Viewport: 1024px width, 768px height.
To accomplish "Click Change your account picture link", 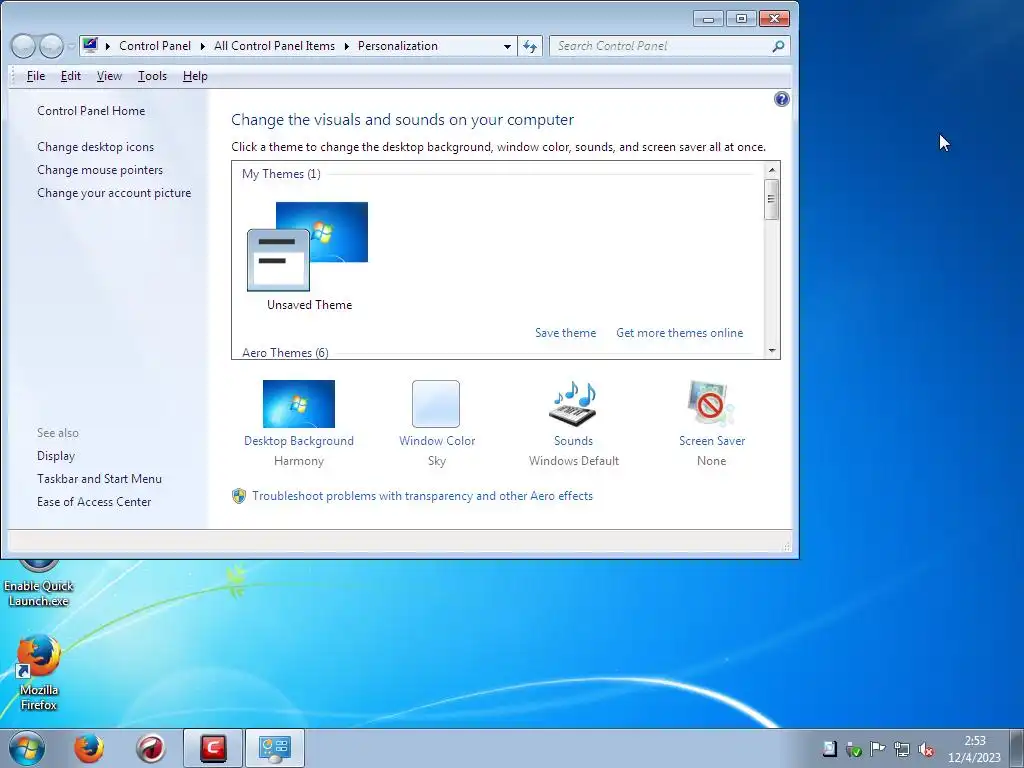I will point(114,193).
